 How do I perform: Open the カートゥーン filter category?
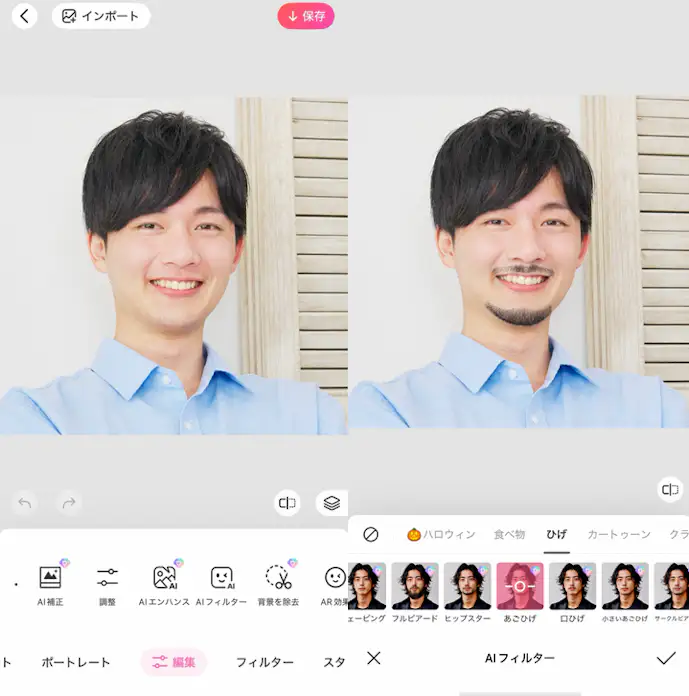619,534
